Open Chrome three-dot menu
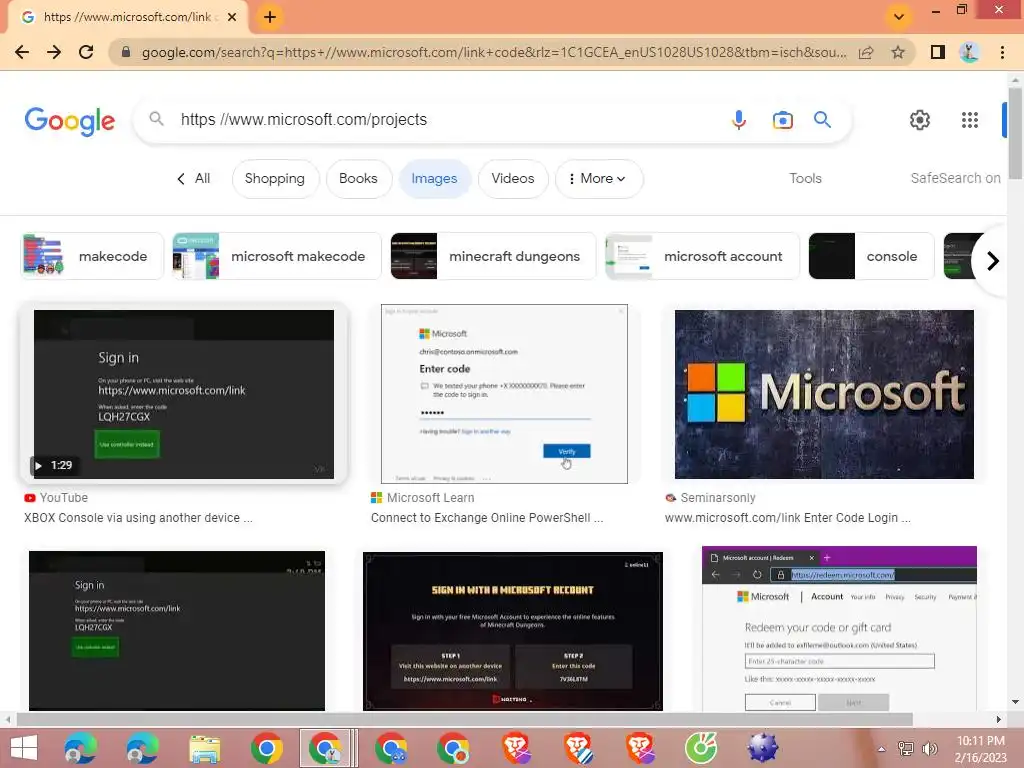The height and width of the screenshot is (768, 1024). point(1002,52)
